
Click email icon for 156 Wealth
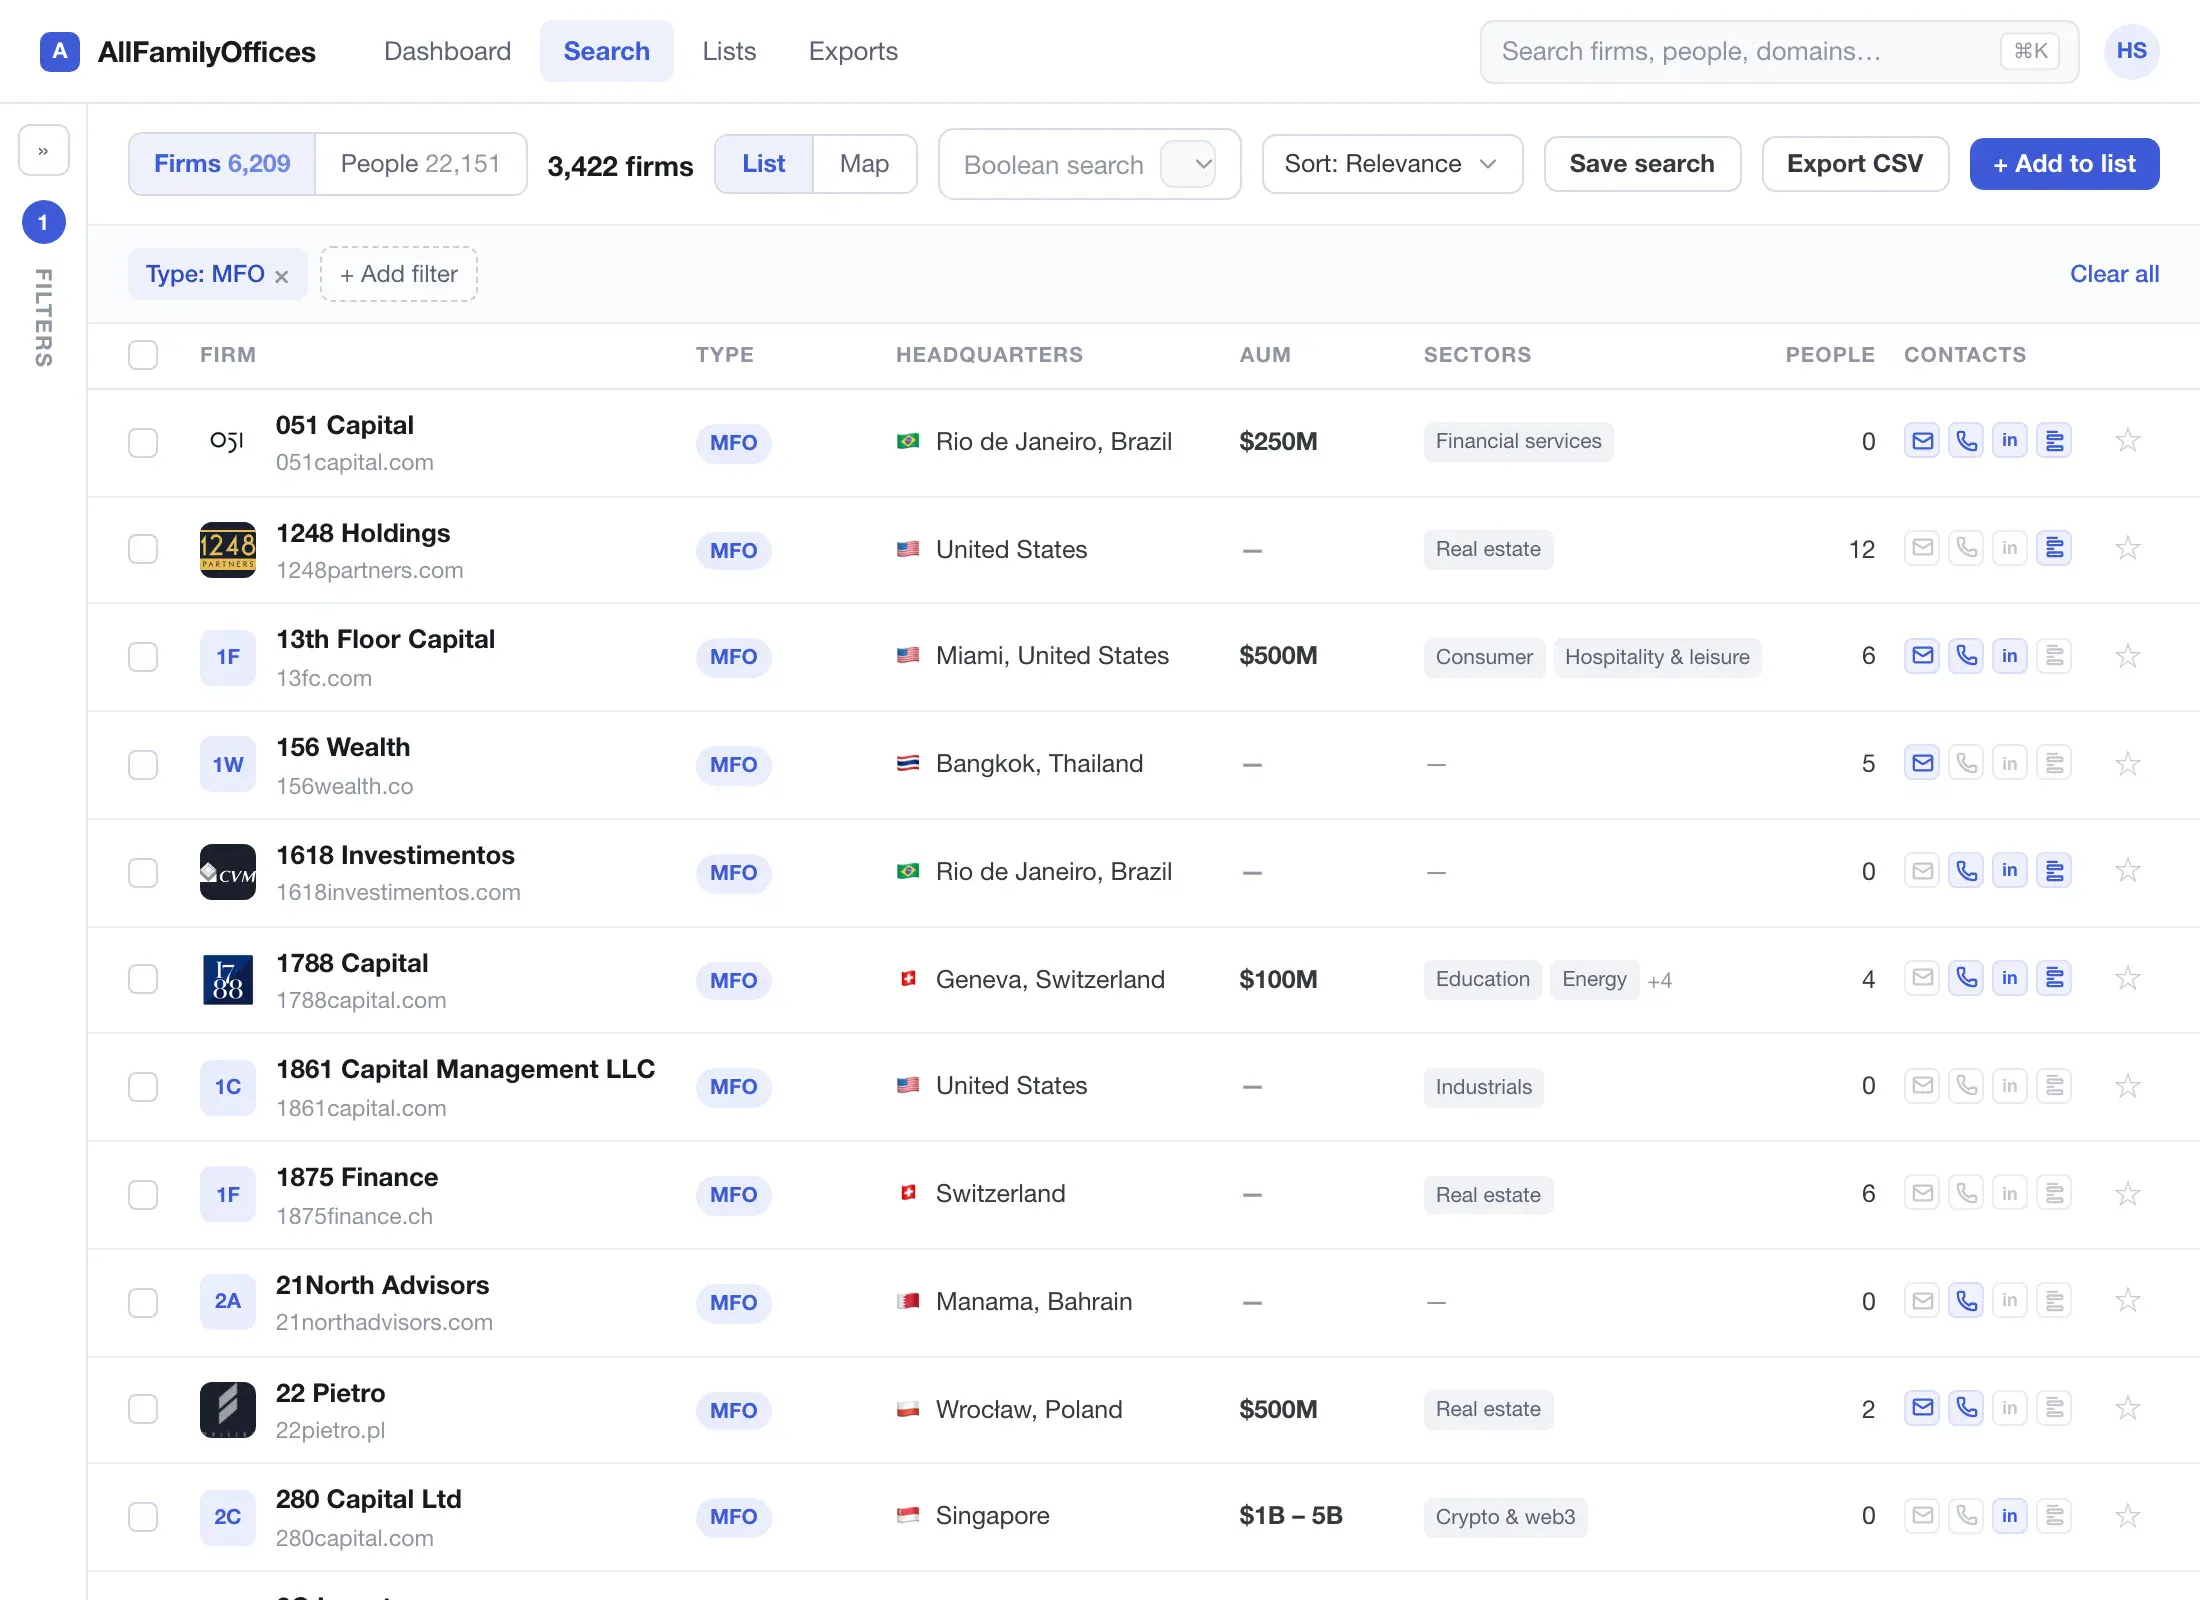click(1922, 764)
